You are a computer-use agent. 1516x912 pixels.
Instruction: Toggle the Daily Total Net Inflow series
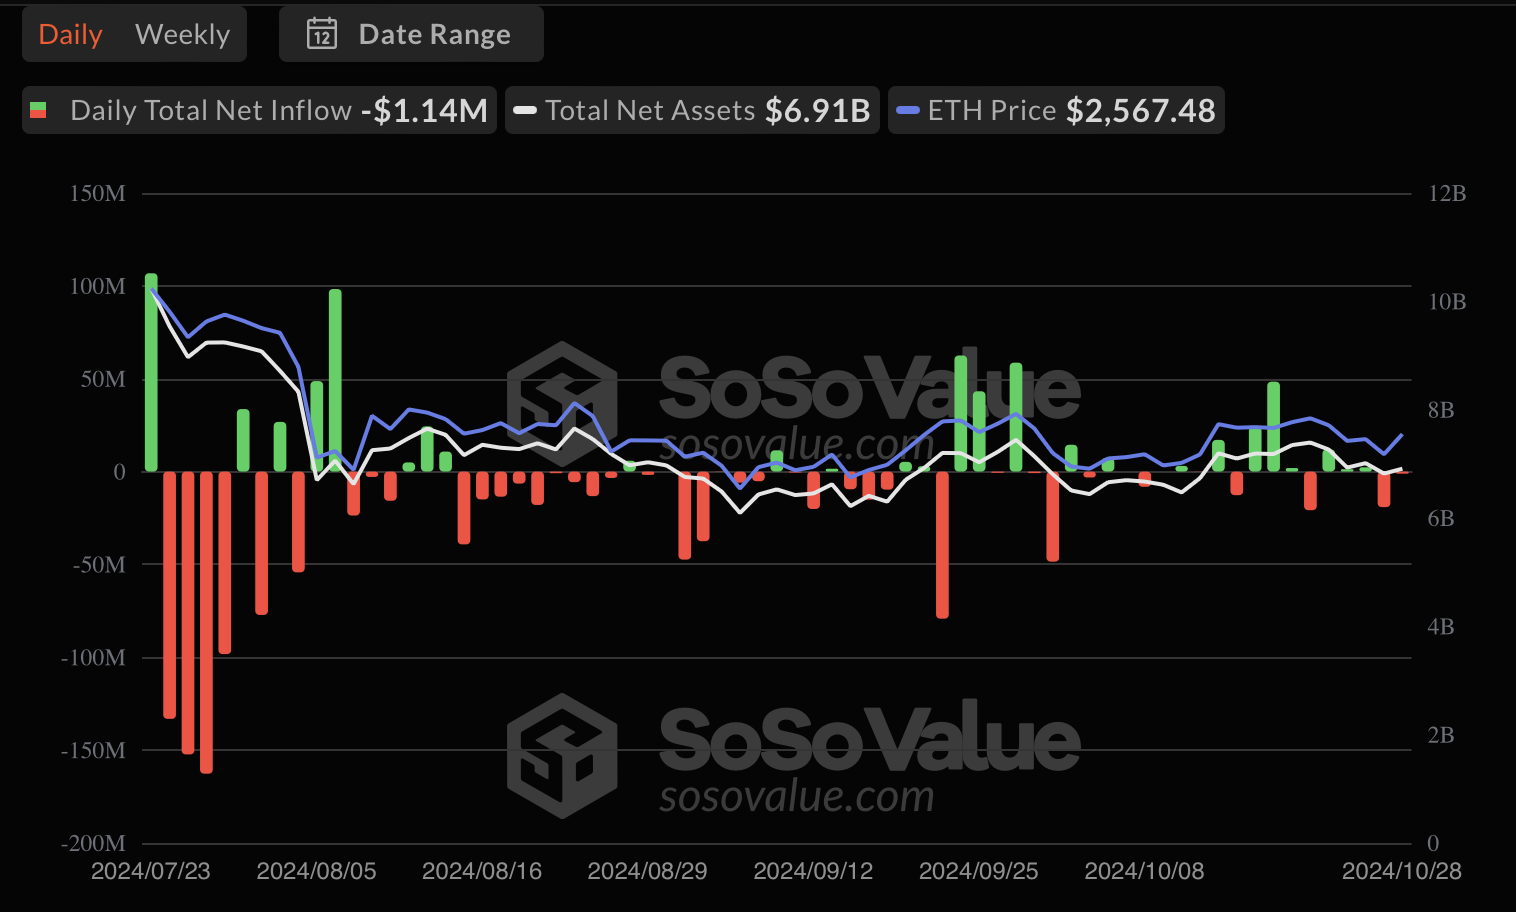click(210, 110)
